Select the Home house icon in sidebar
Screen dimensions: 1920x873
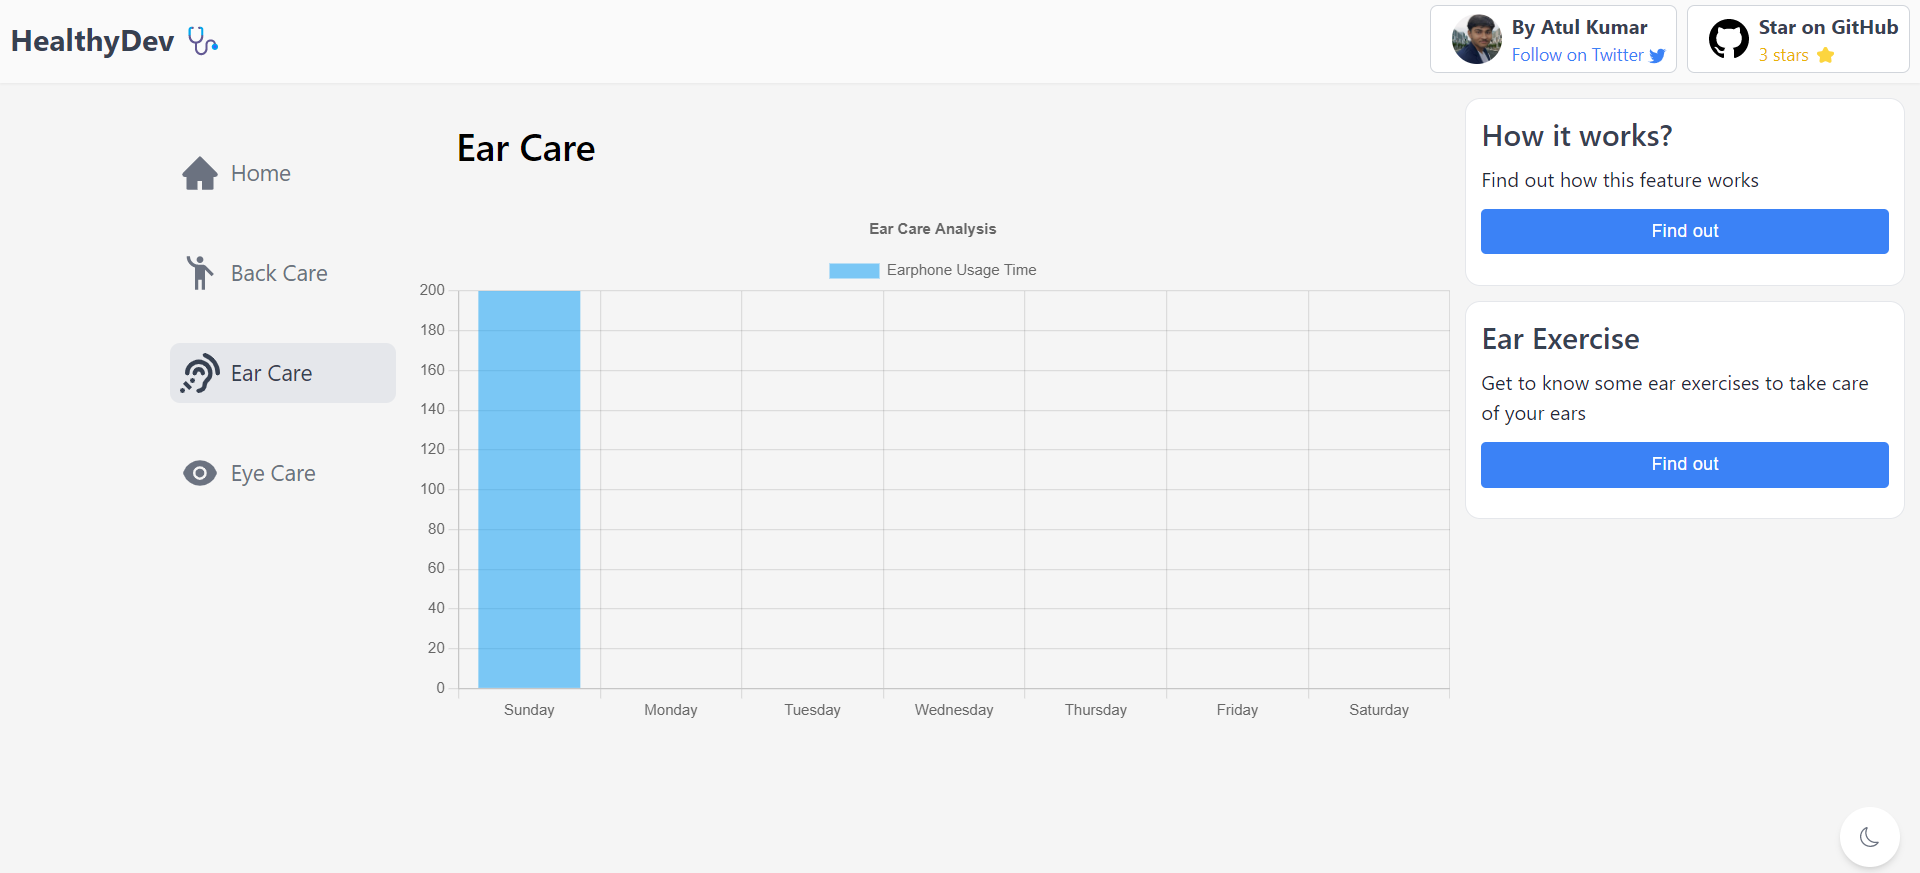(x=200, y=172)
